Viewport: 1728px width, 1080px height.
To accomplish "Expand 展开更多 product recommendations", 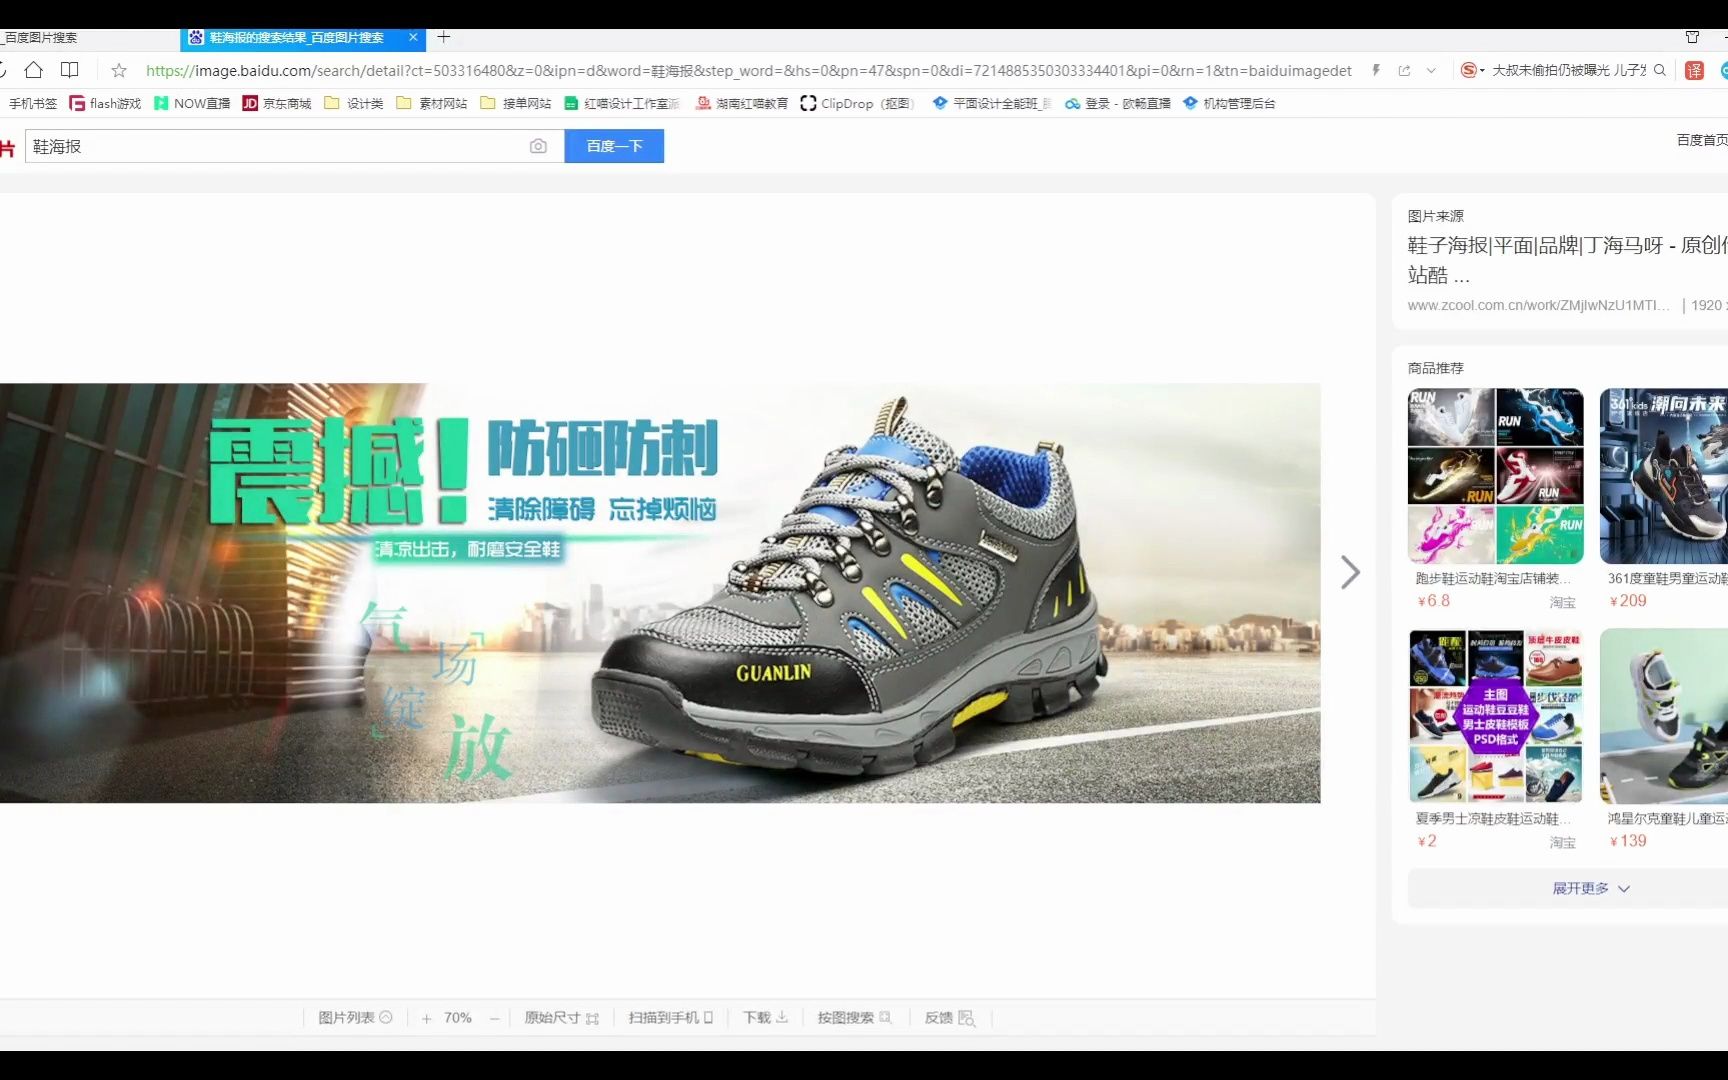I will [x=1590, y=888].
